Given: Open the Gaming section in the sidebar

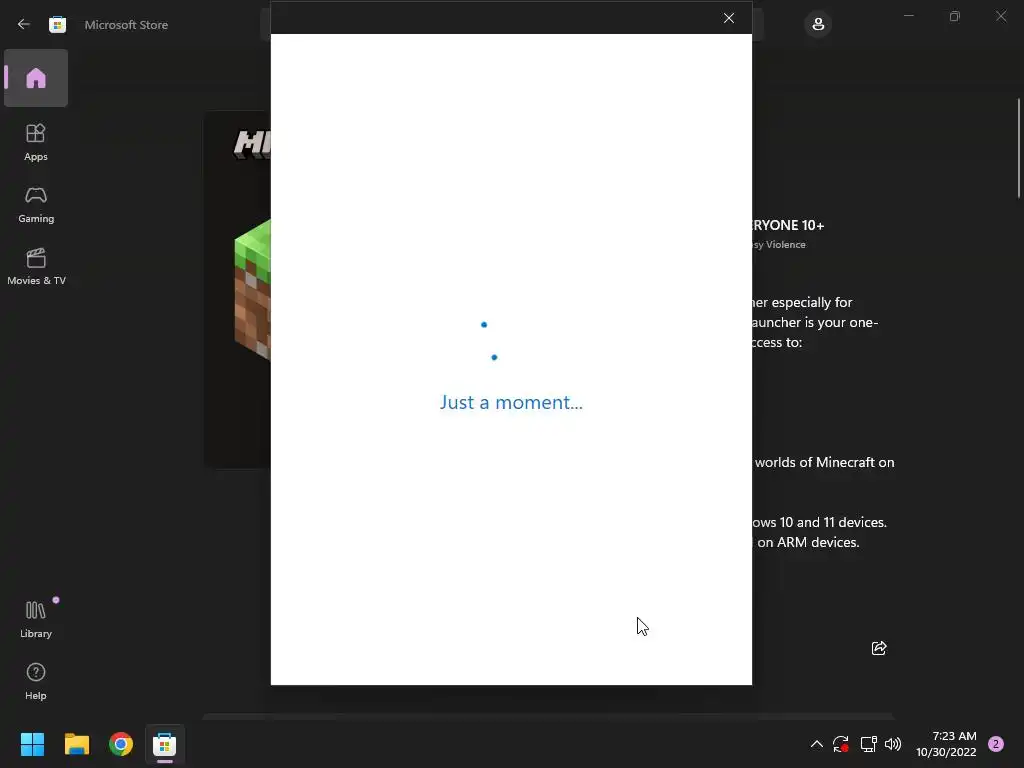Looking at the screenshot, I should point(36,204).
